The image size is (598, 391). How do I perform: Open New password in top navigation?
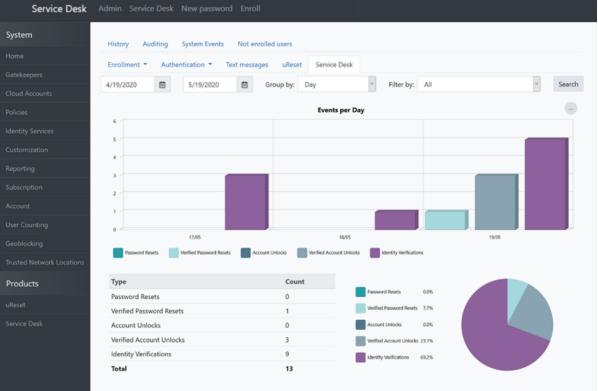click(207, 8)
